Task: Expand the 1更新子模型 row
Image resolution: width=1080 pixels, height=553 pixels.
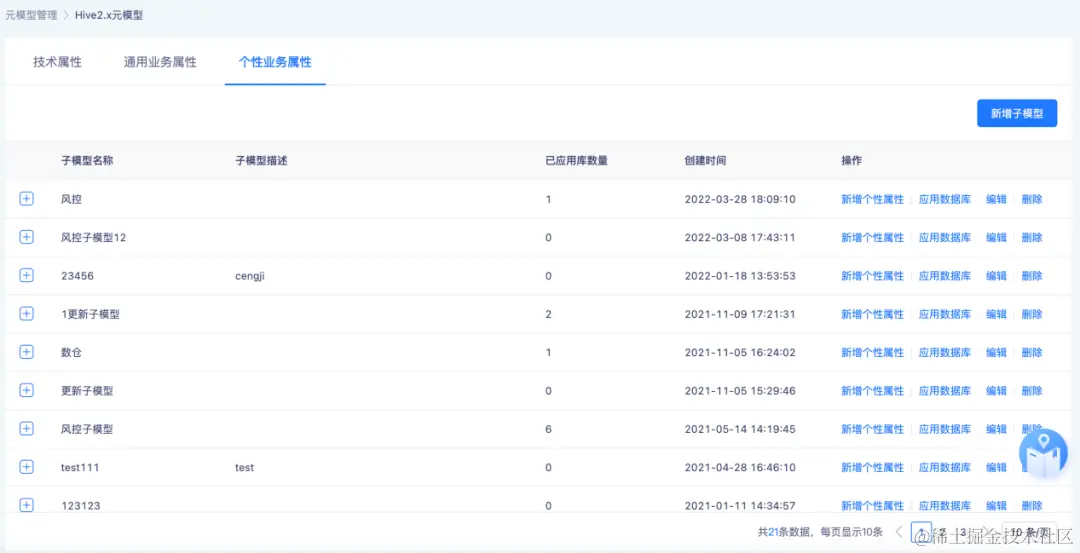Action: [x=26, y=313]
